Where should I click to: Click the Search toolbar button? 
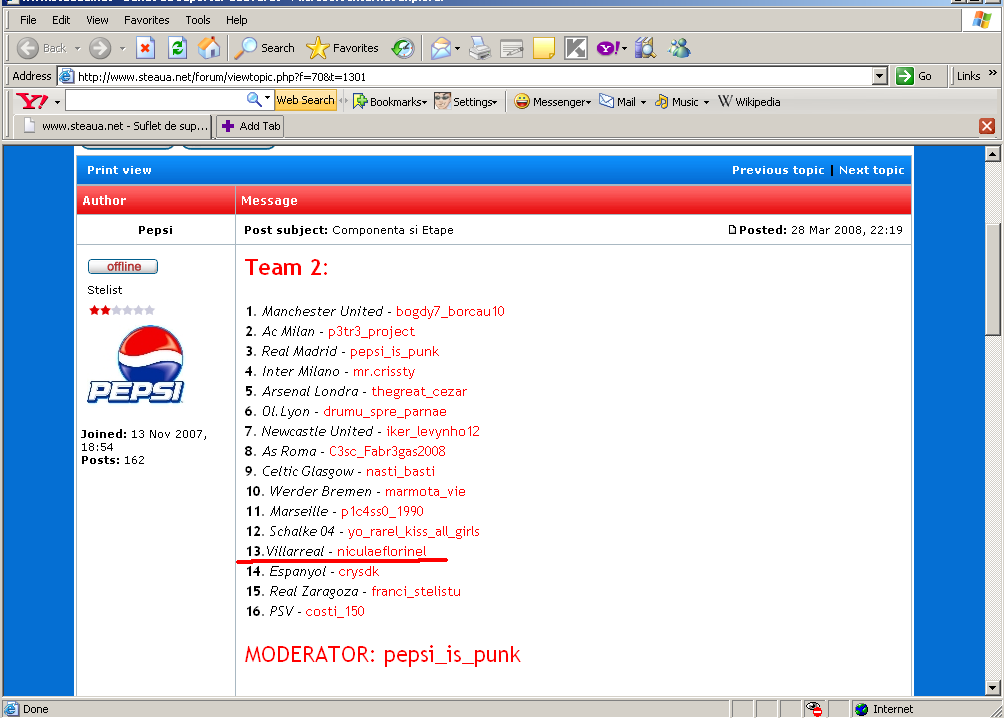coord(265,48)
